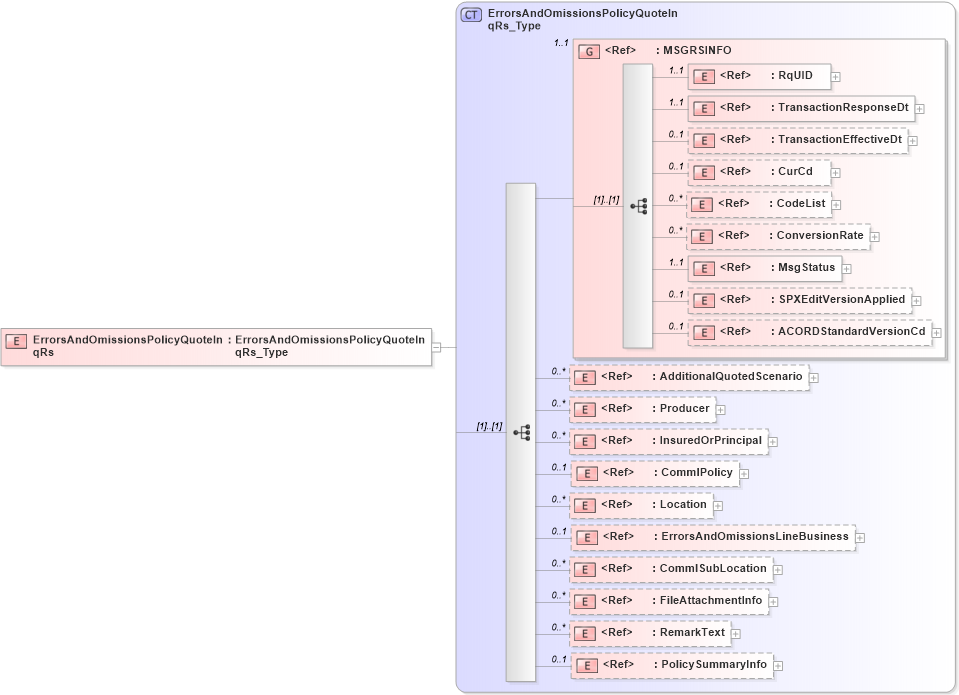Click the E icon next to CommlPolicy
The image size is (959, 695).
pyautogui.click(x=585, y=472)
